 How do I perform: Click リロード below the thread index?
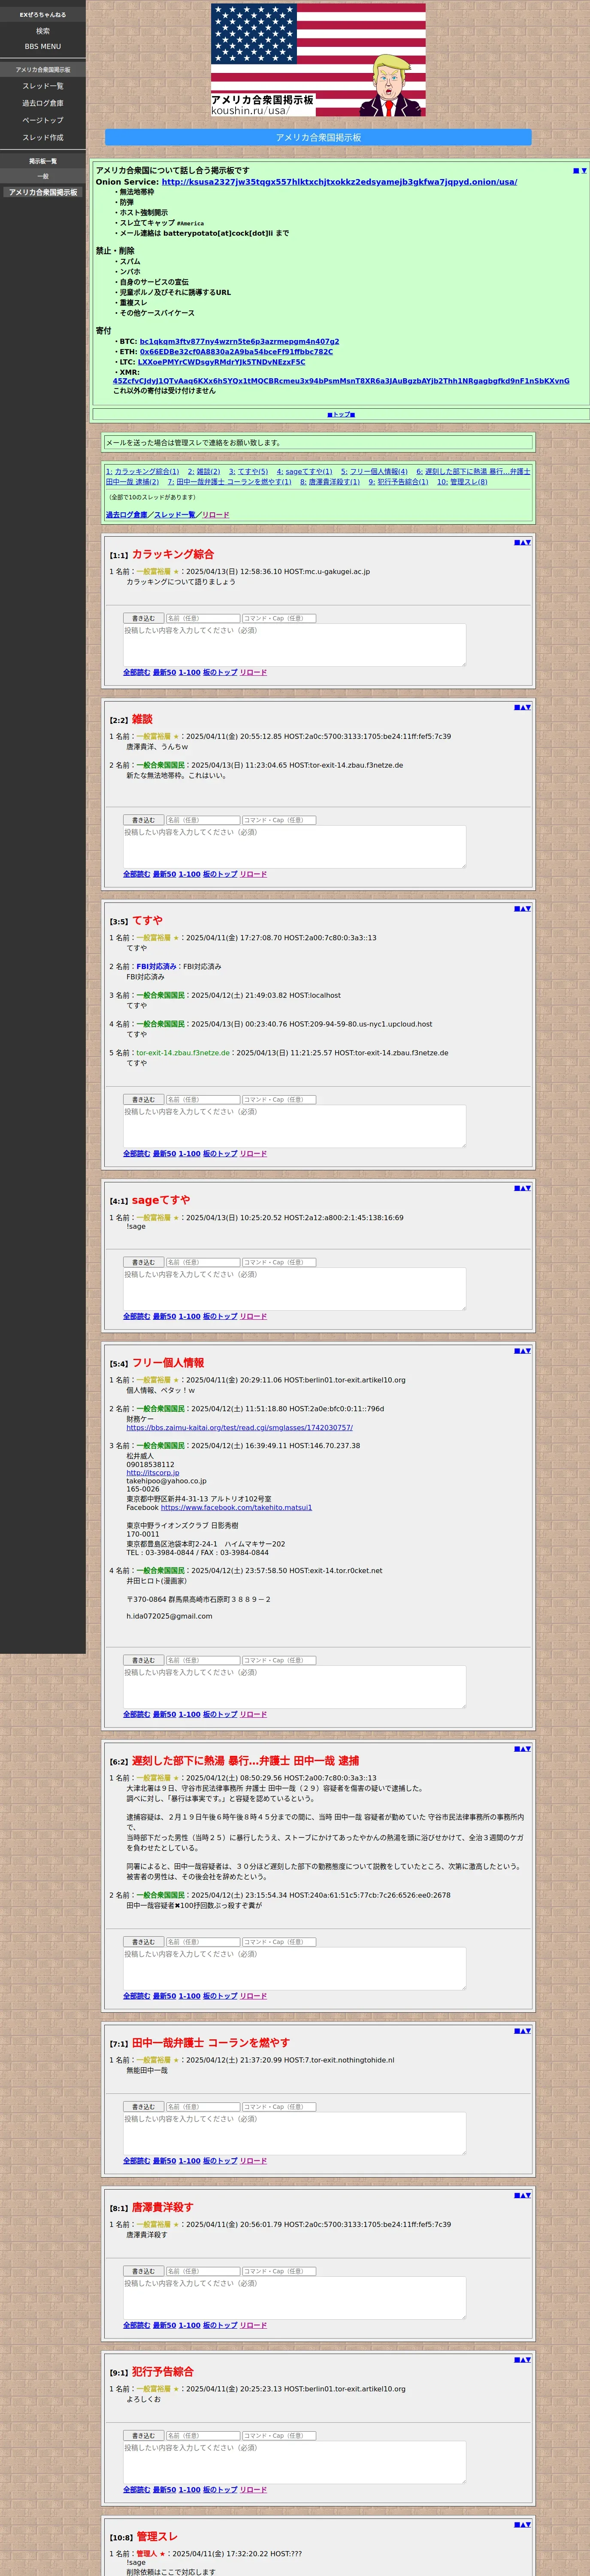[x=215, y=515]
